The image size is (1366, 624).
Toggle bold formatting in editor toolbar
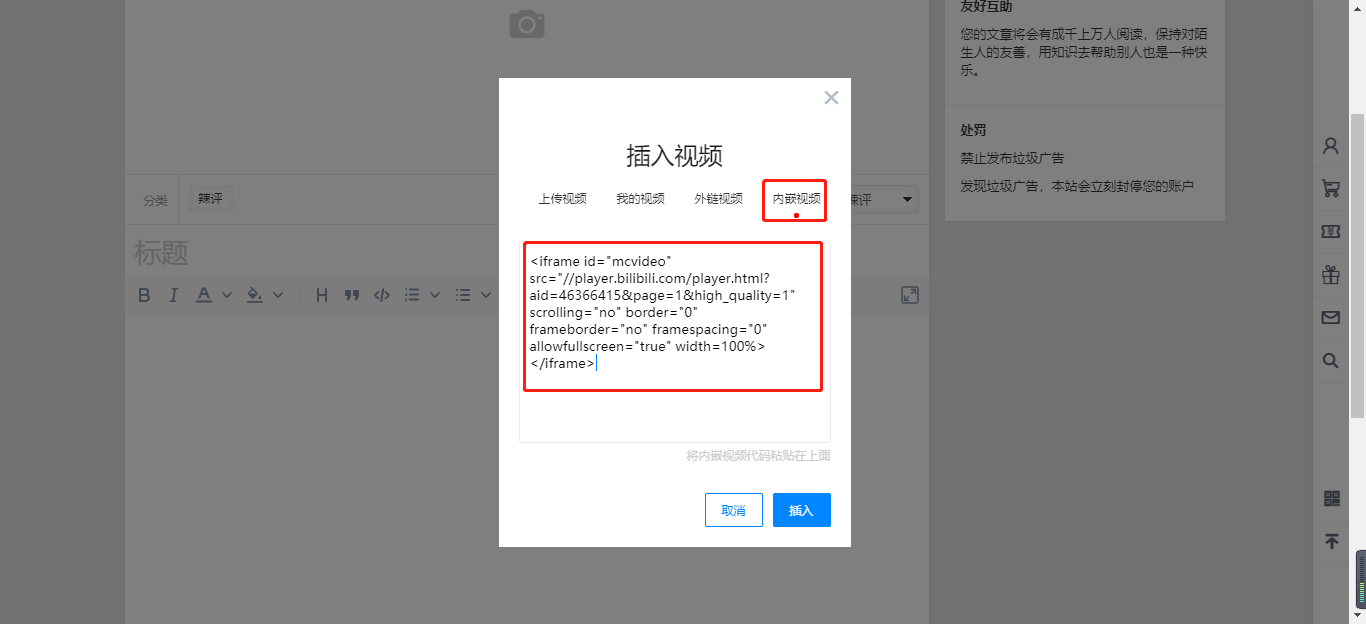(x=144, y=295)
